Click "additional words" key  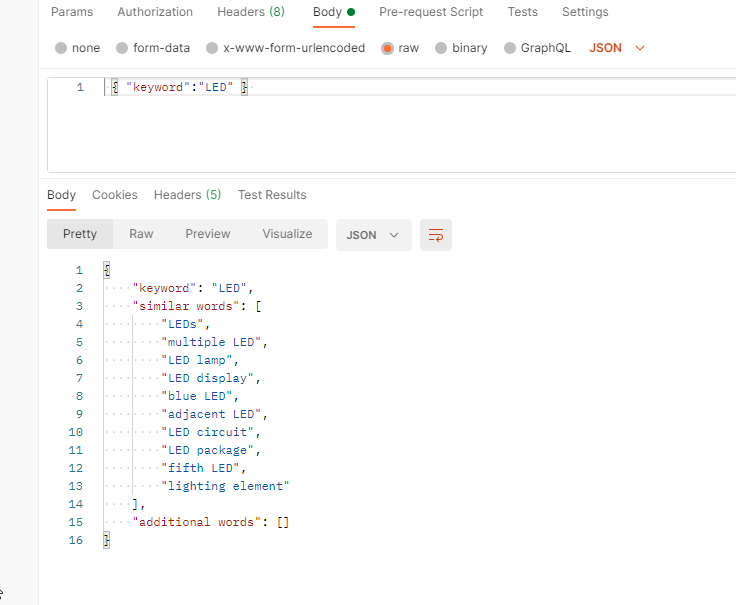click(x=197, y=522)
